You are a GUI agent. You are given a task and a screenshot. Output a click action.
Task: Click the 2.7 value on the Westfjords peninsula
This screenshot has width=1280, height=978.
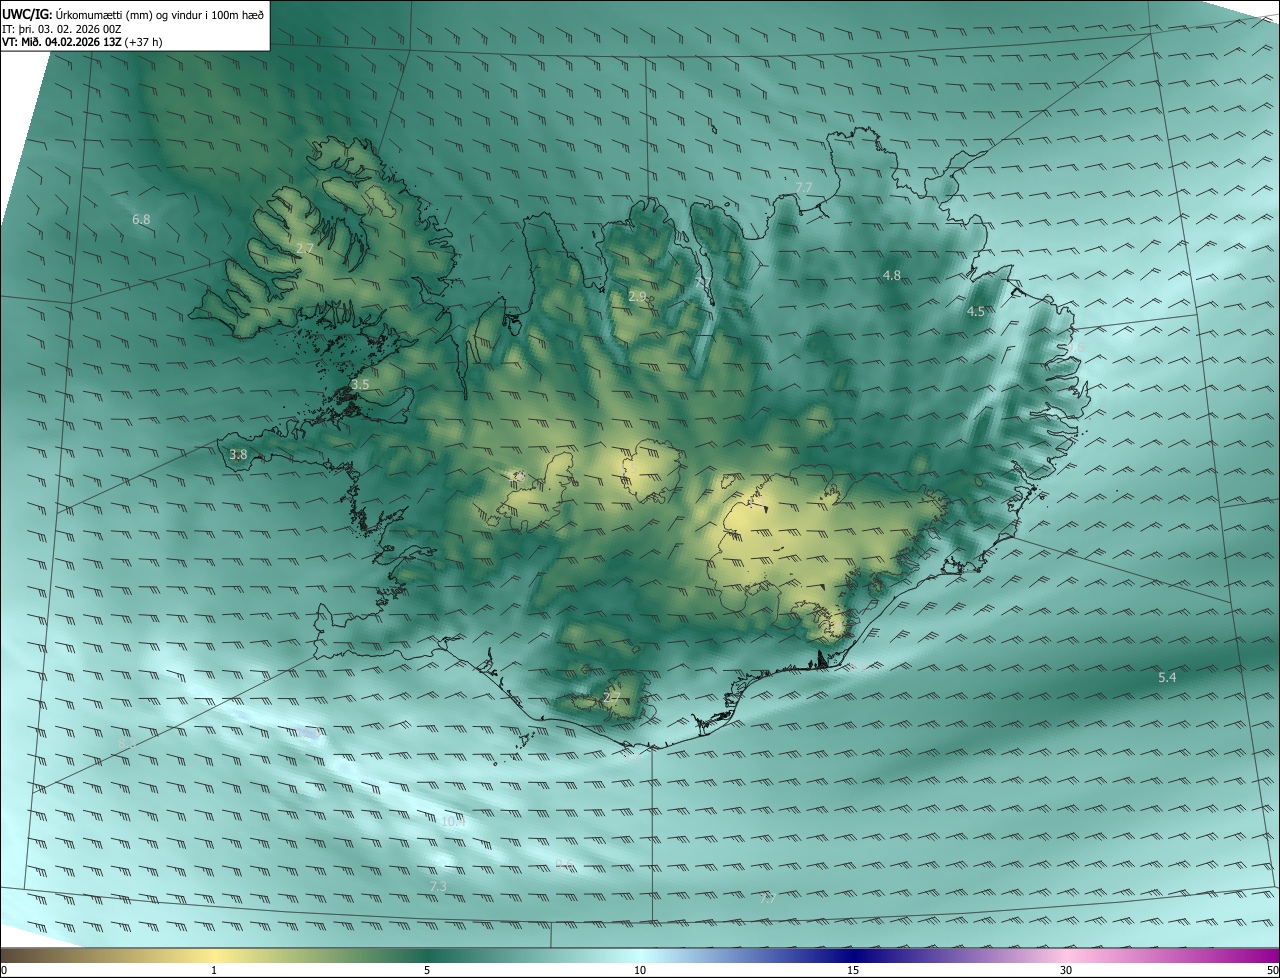(305, 248)
